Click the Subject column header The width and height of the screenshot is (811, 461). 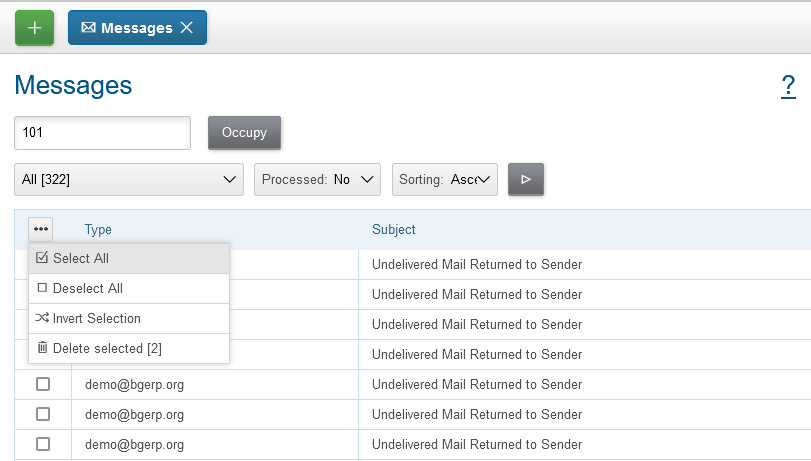point(393,229)
